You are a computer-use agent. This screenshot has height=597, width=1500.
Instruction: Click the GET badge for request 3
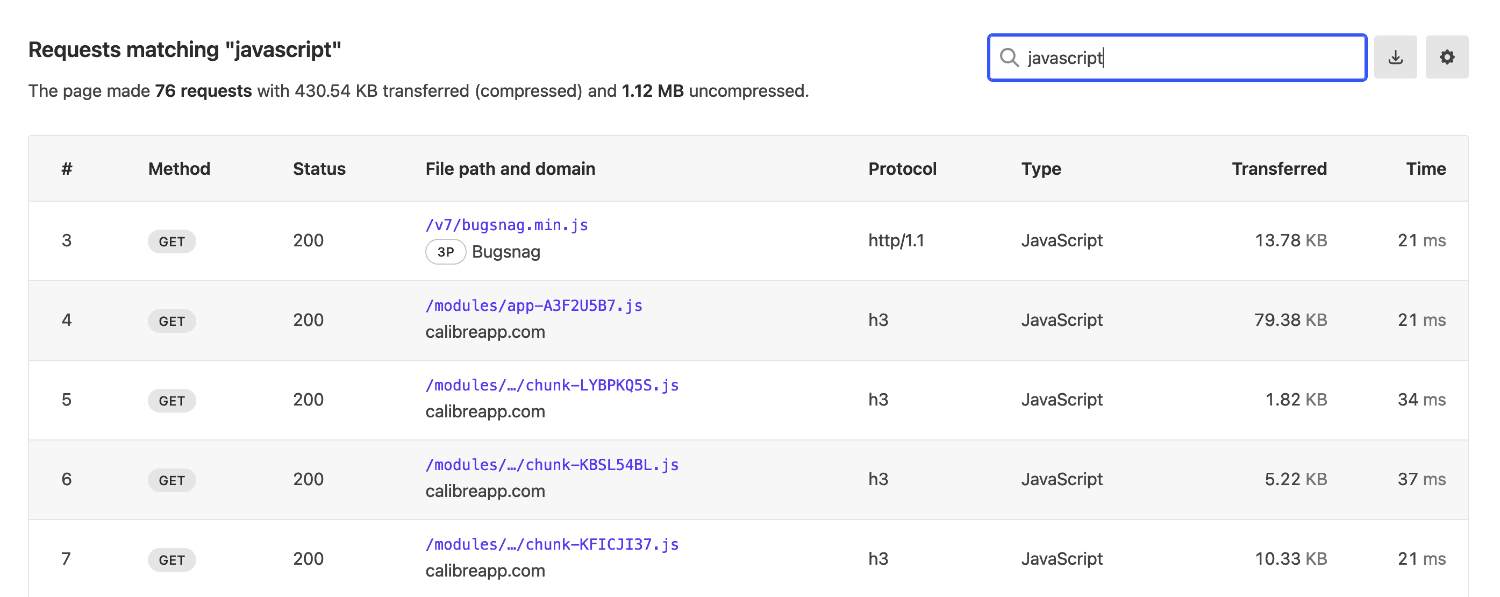point(171,241)
